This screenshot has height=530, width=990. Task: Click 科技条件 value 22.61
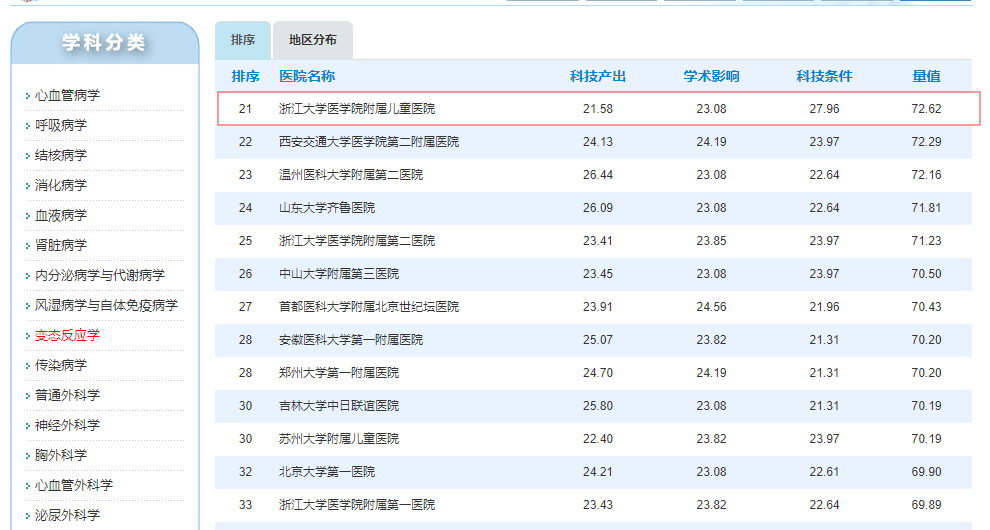click(x=825, y=472)
